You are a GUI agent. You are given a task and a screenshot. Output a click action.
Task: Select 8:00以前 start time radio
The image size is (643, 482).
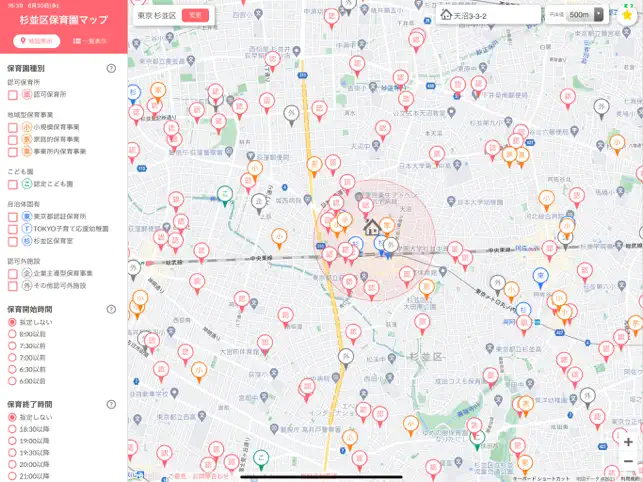pyautogui.click(x=12, y=334)
